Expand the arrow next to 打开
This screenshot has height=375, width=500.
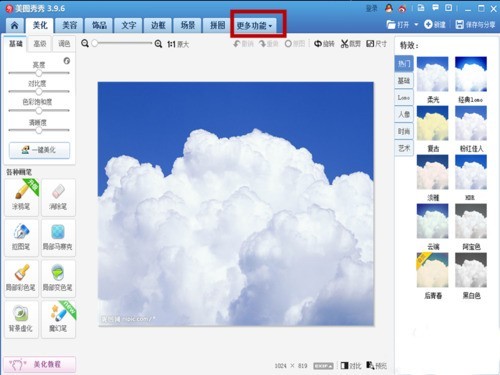coord(416,25)
